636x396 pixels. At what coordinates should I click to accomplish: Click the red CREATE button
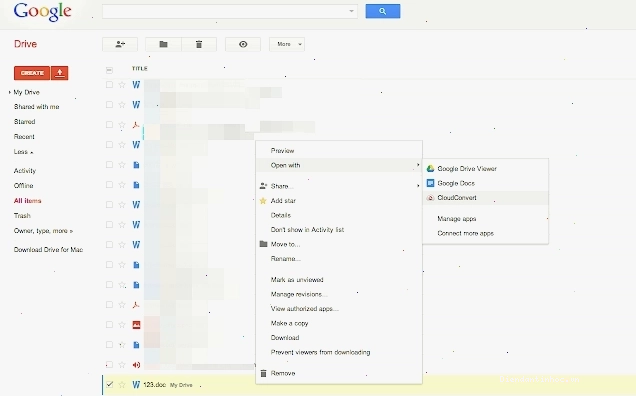pyautogui.click(x=32, y=73)
